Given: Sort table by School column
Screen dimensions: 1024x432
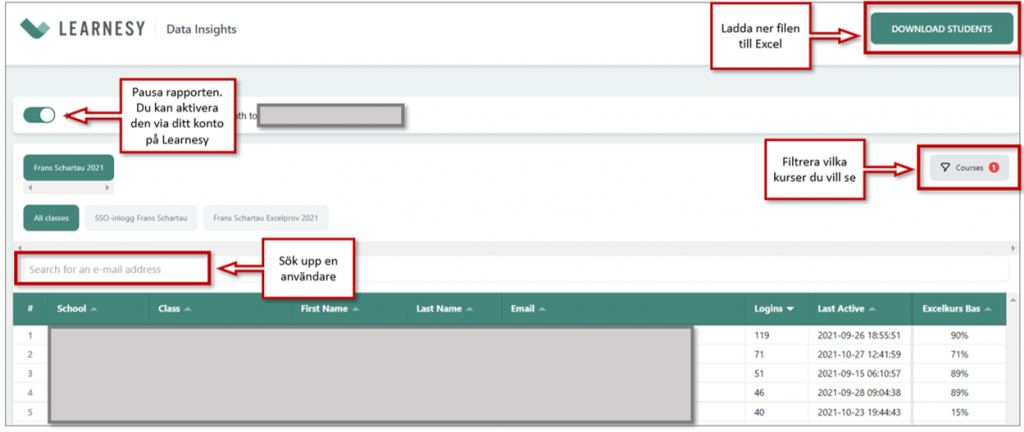Looking at the screenshot, I should 77,309.
